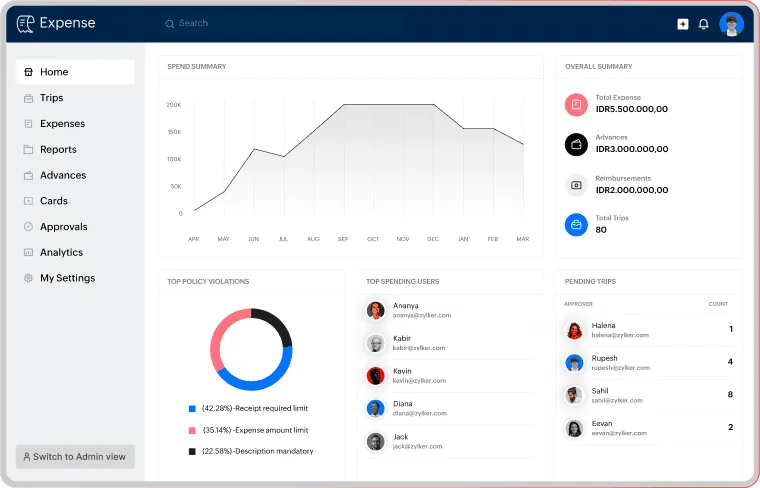760x488 pixels.
Task: Click Kabir's avatar in top spenders
Action: point(375,343)
